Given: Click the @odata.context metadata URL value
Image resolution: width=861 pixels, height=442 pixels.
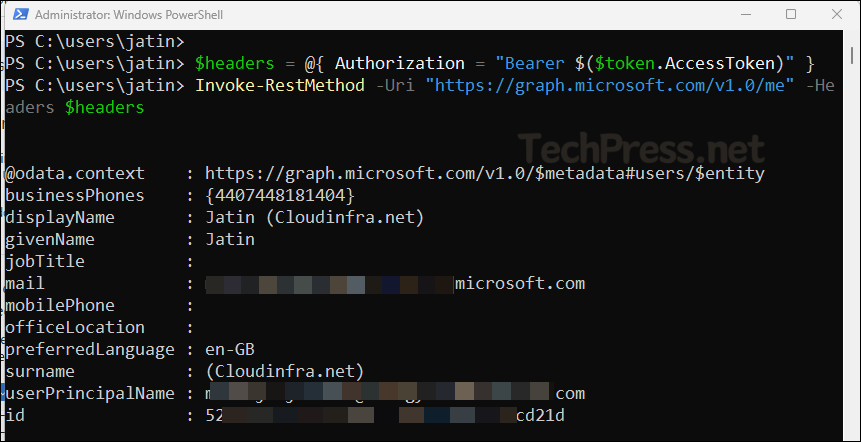Looking at the screenshot, I should point(484,174).
